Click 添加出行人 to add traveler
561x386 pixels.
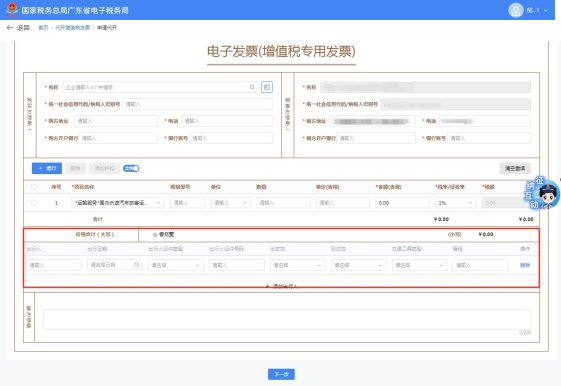(x=282, y=286)
